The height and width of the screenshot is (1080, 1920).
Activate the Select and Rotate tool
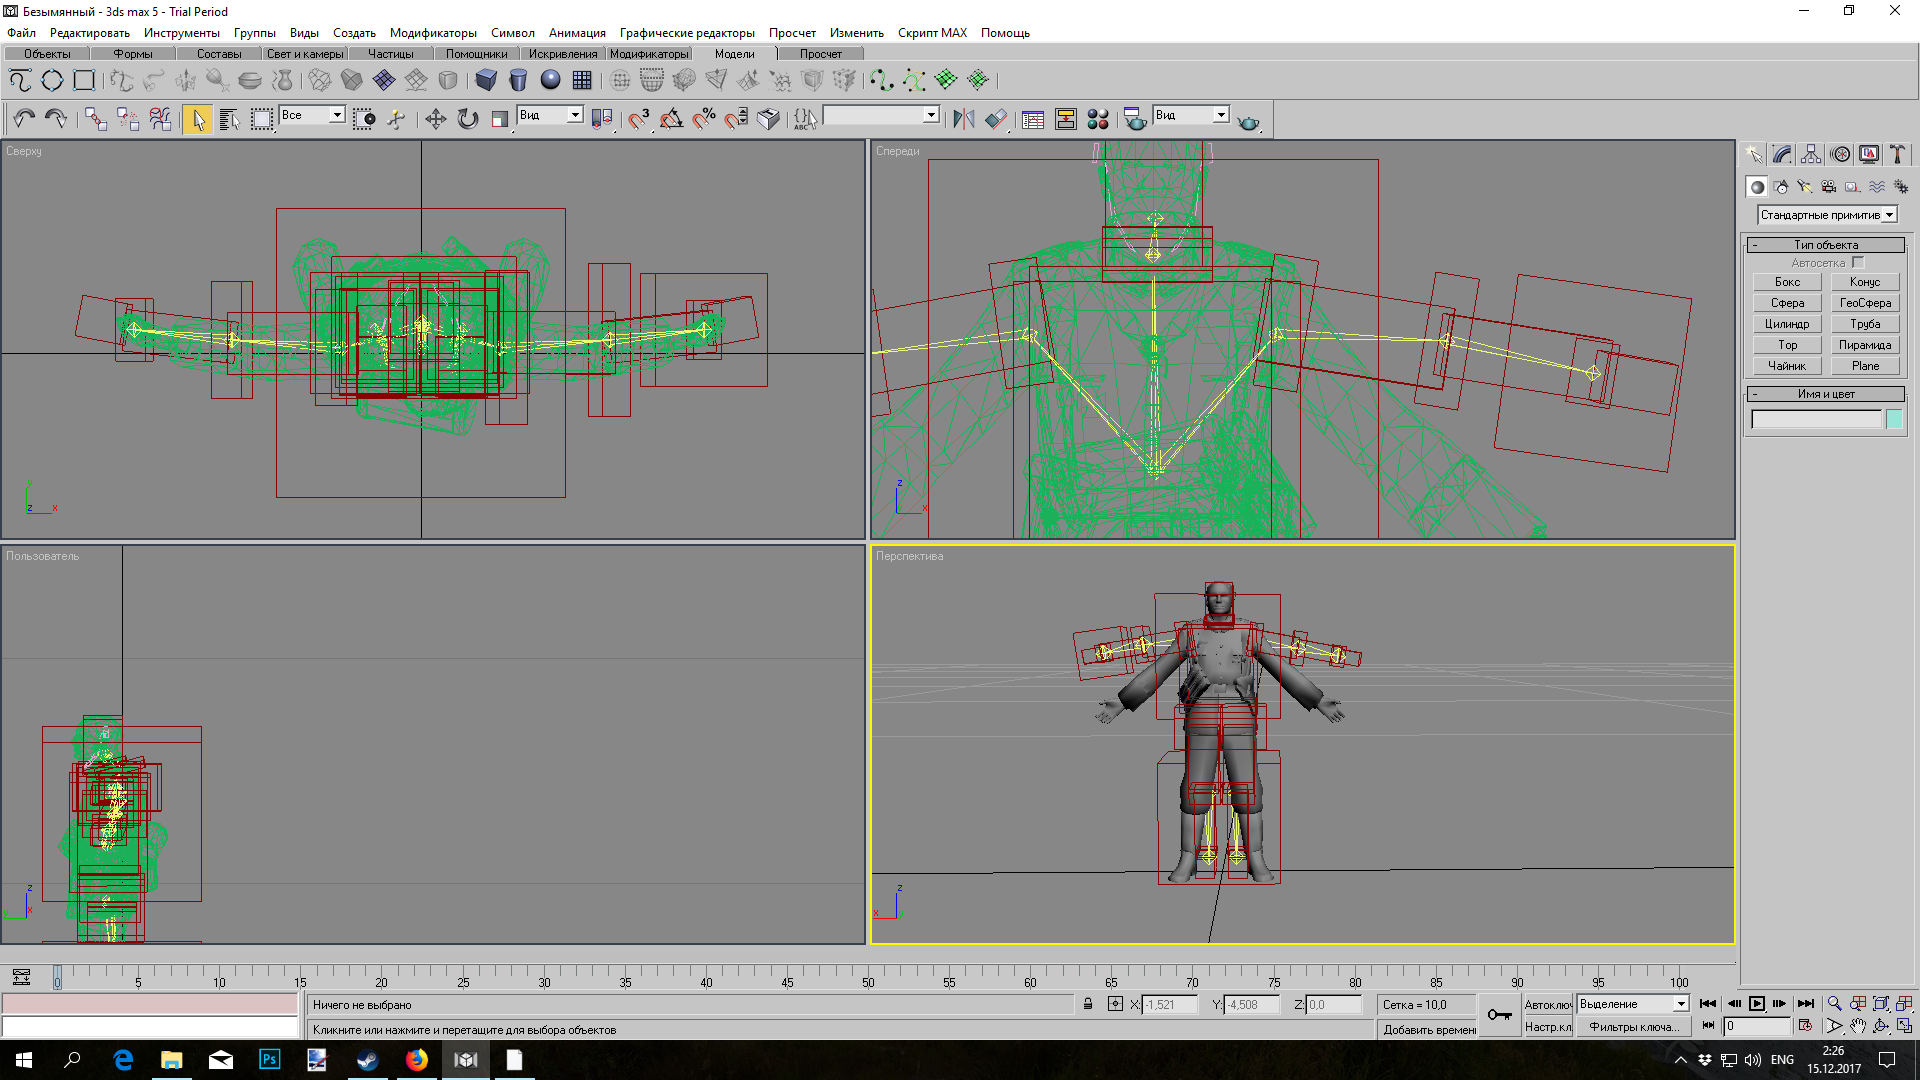point(468,119)
